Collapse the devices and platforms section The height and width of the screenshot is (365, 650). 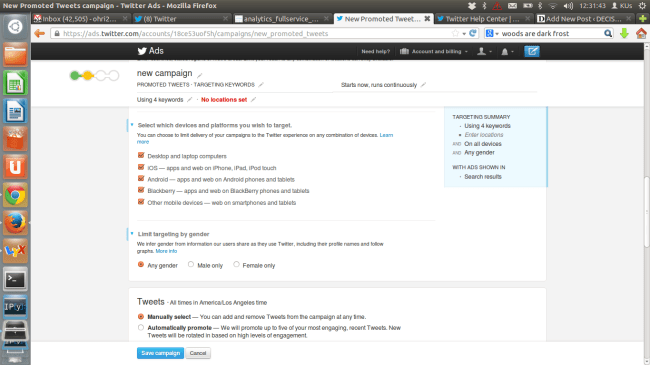132,125
